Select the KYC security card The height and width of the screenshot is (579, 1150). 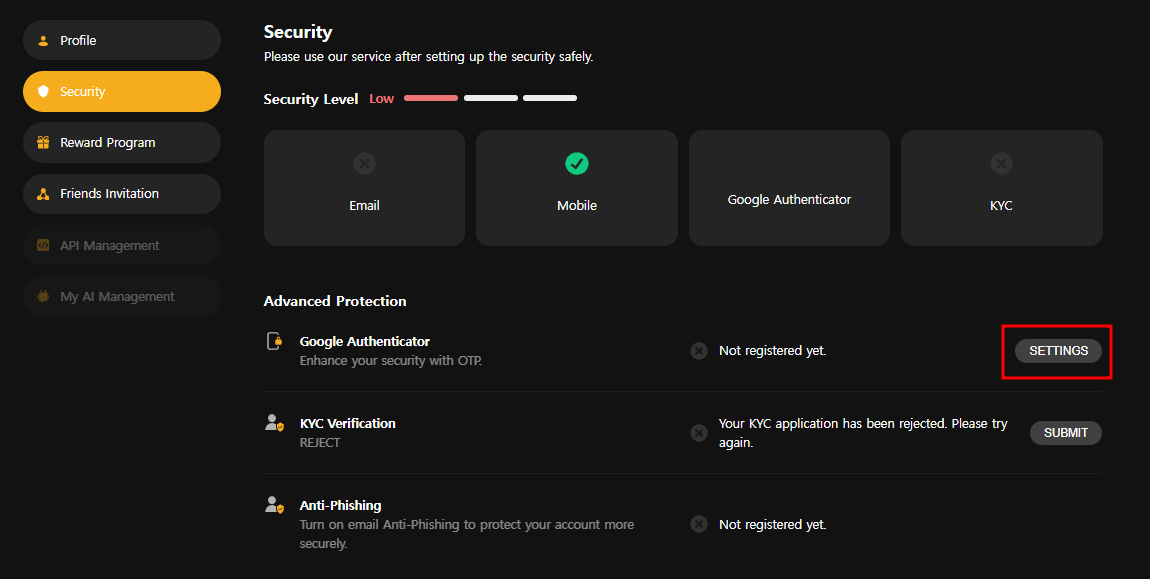pos(1001,188)
